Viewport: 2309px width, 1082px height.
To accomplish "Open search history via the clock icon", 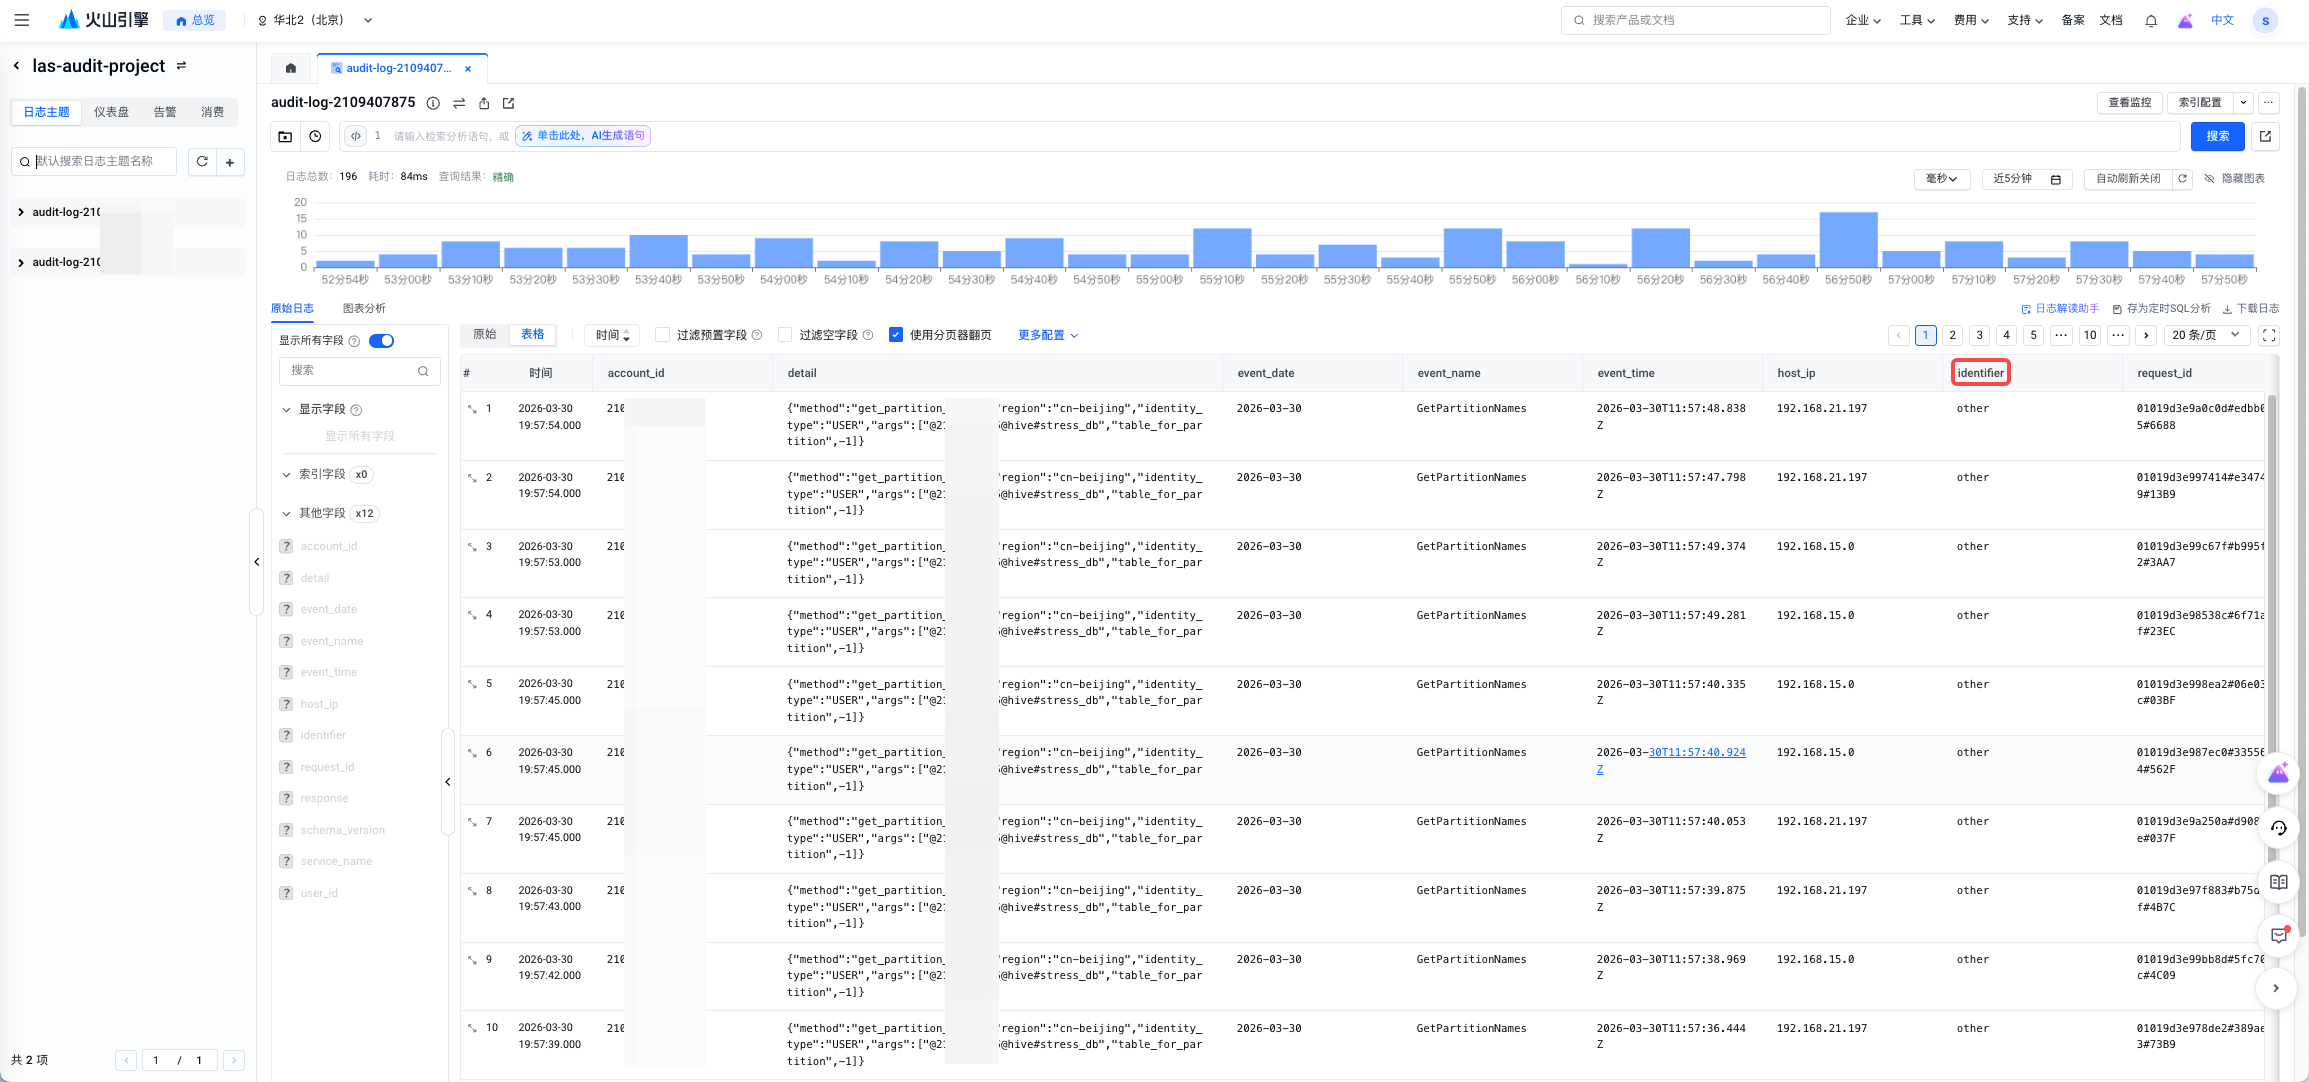I will 315,136.
